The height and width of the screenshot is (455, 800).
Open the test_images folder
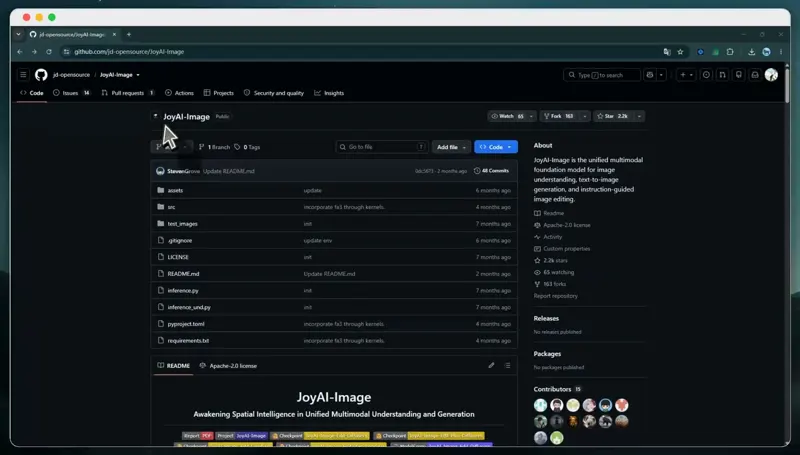pyautogui.click(x=182, y=224)
